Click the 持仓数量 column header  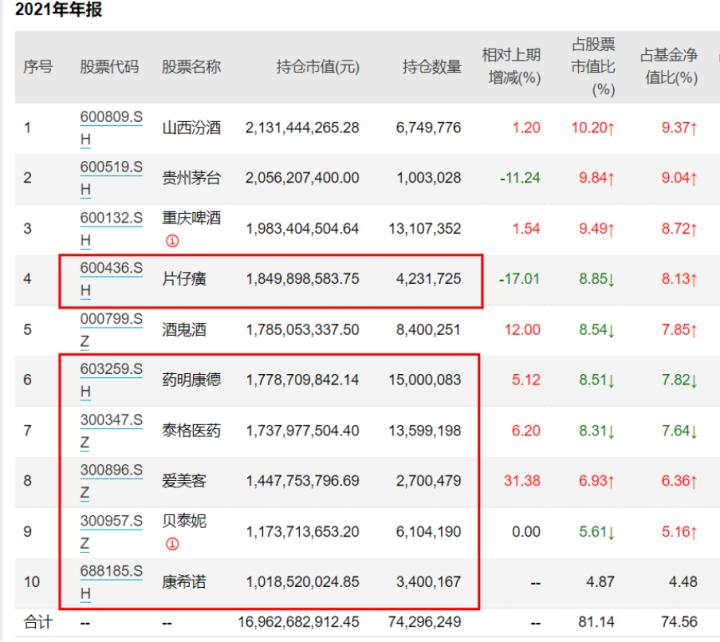[x=432, y=67]
